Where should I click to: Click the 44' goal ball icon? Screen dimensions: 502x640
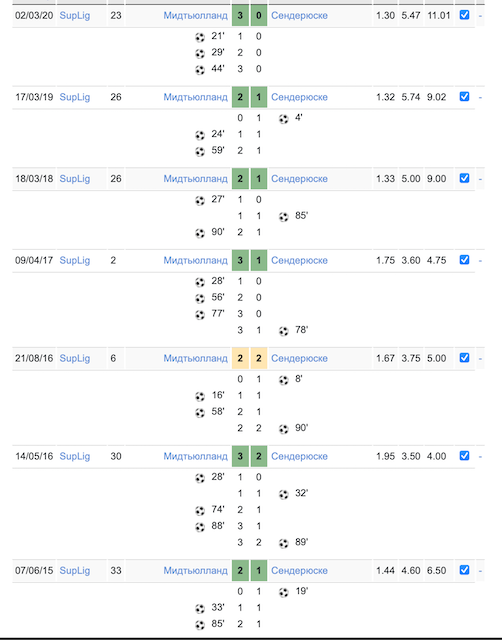click(200, 70)
